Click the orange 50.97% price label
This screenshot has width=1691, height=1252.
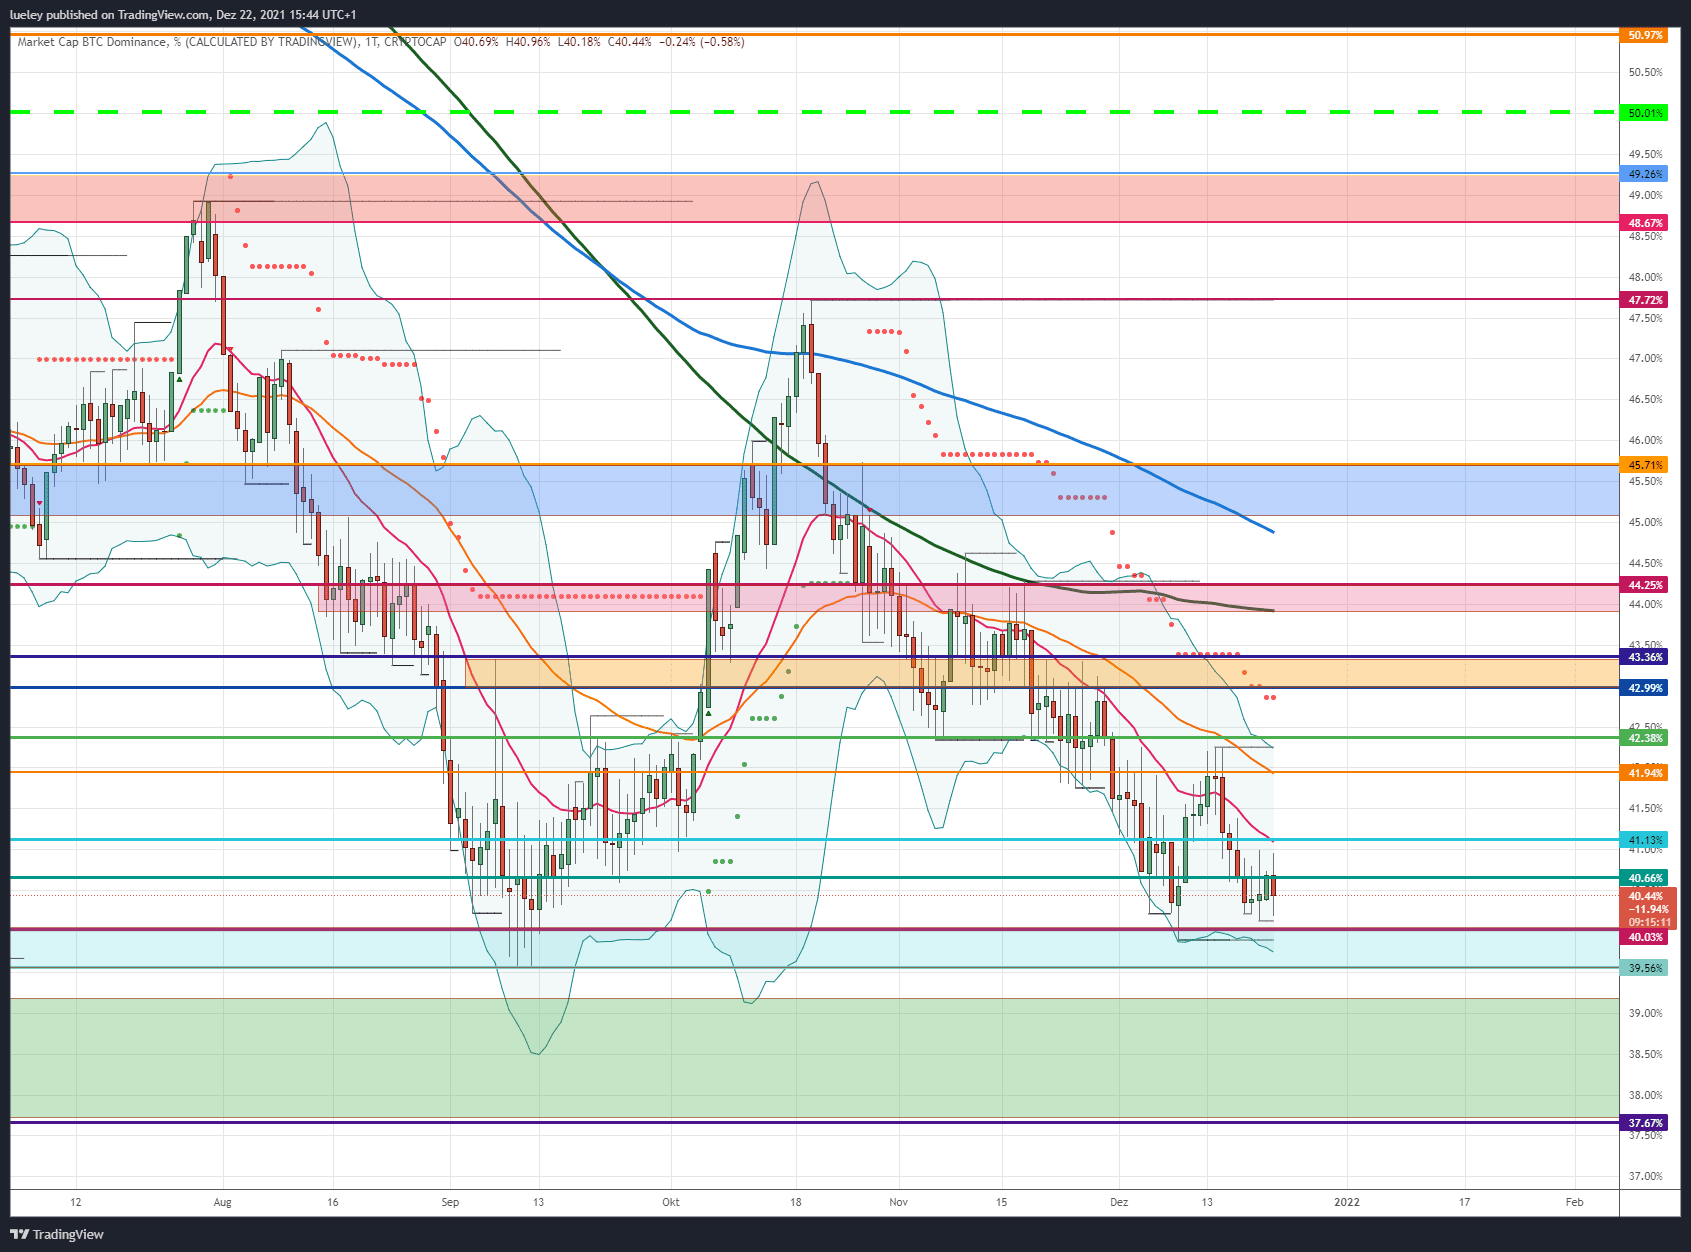click(x=1645, y=35)
